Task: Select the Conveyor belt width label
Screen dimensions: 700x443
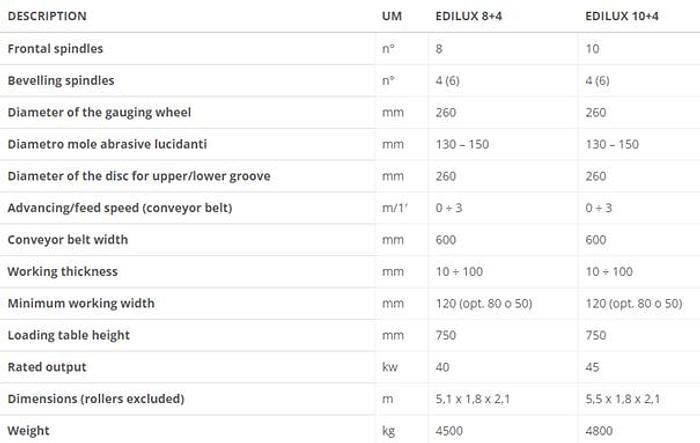Action: point(67,240)
